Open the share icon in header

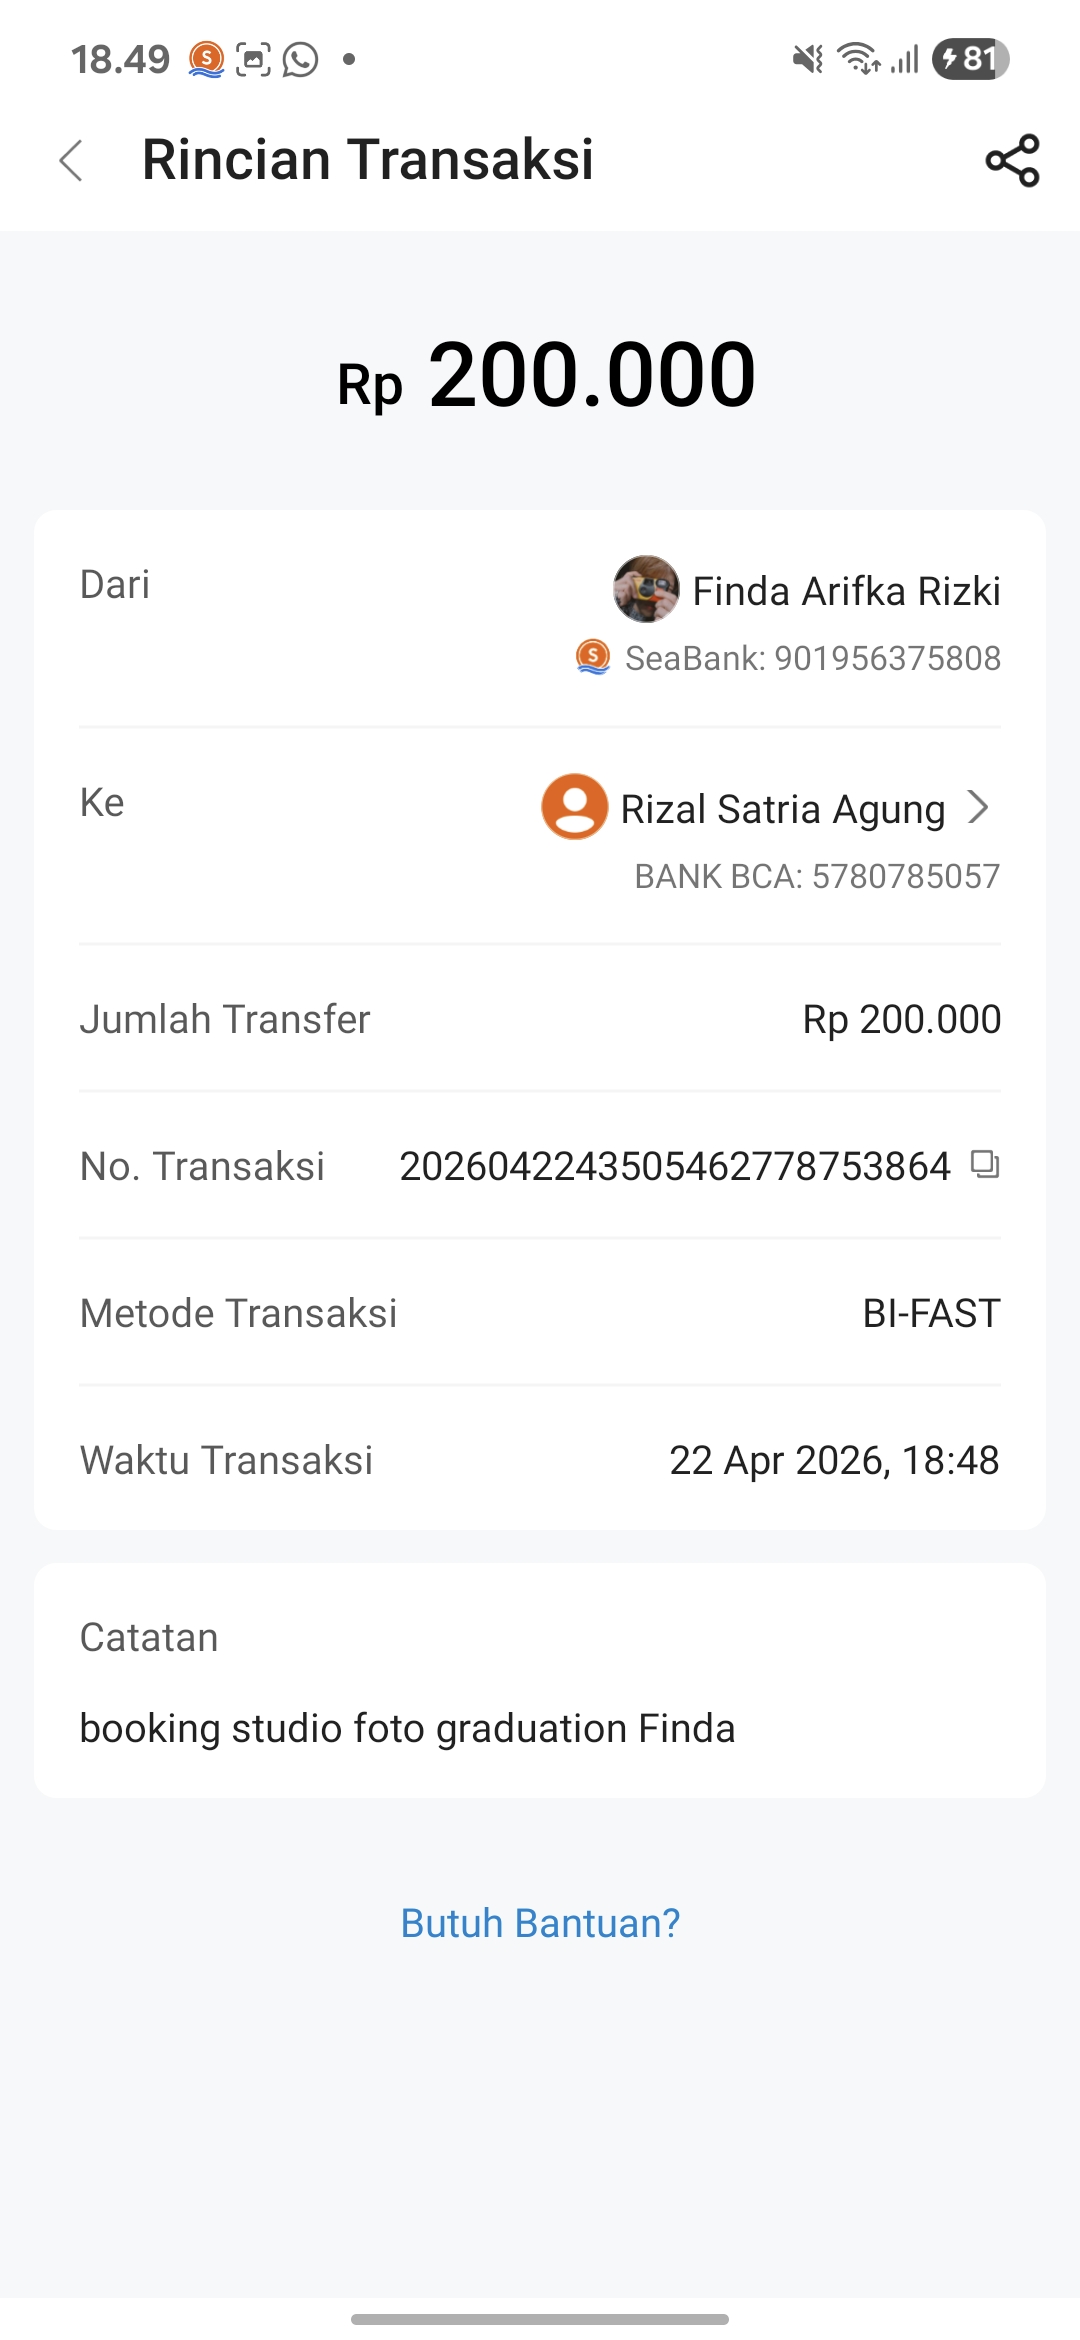pos(1012,160)
